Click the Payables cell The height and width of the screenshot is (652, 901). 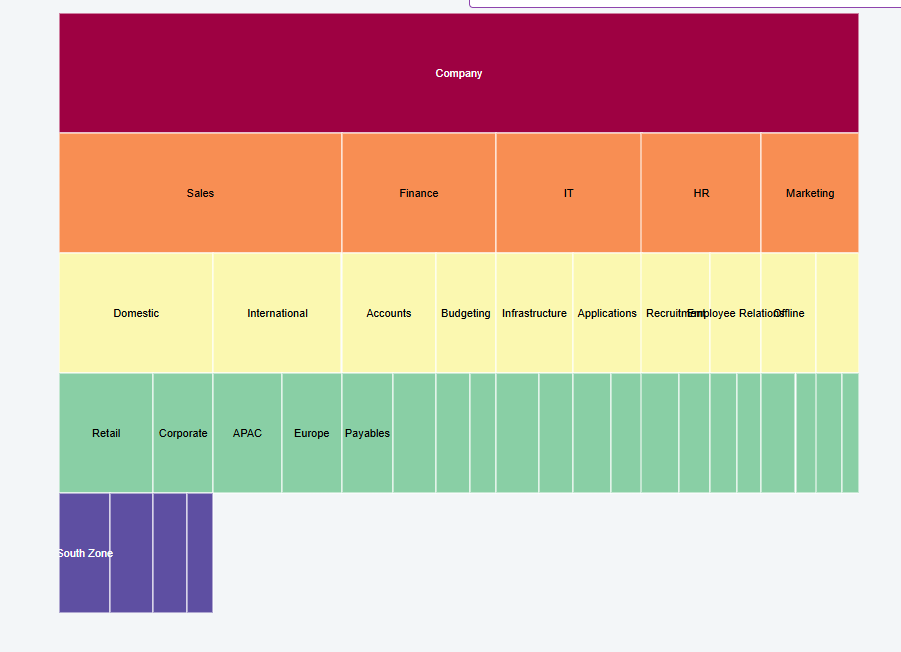[368, 433]
